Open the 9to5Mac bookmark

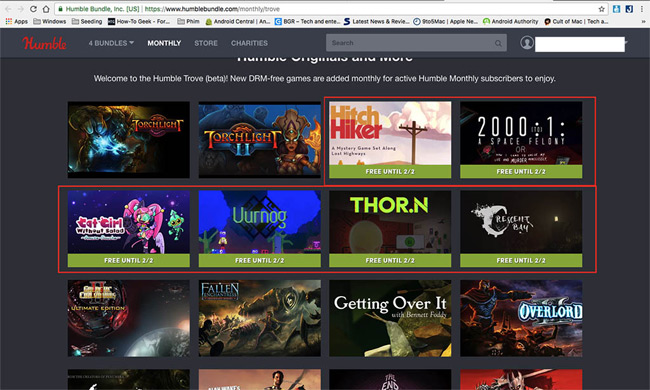[446, 21]
